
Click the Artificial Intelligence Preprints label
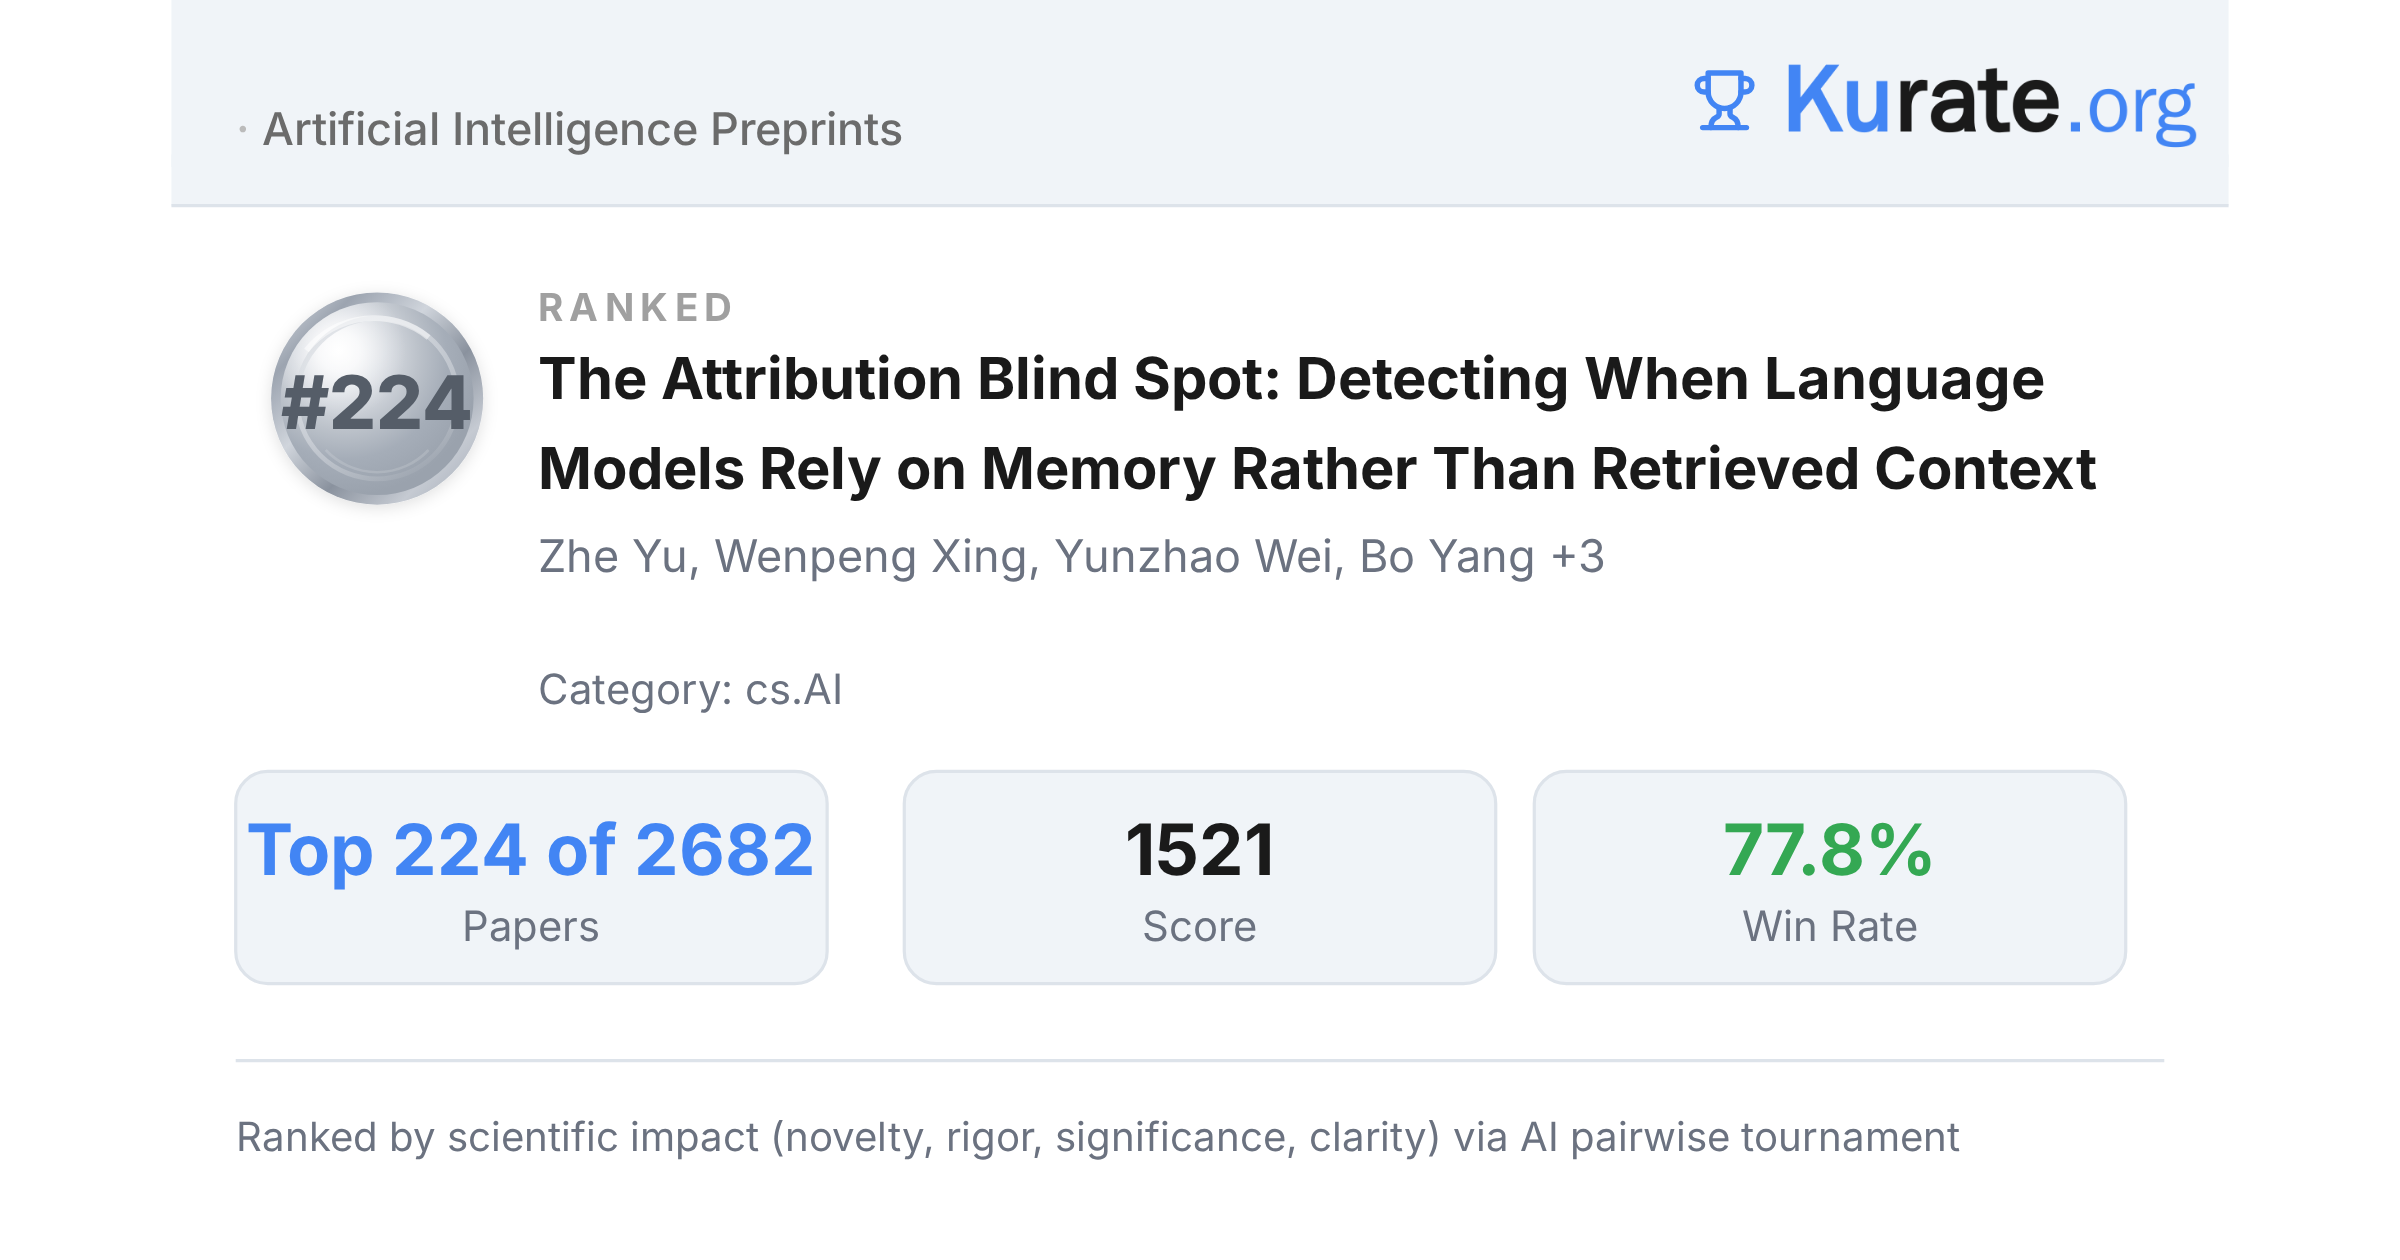(582, 130)
